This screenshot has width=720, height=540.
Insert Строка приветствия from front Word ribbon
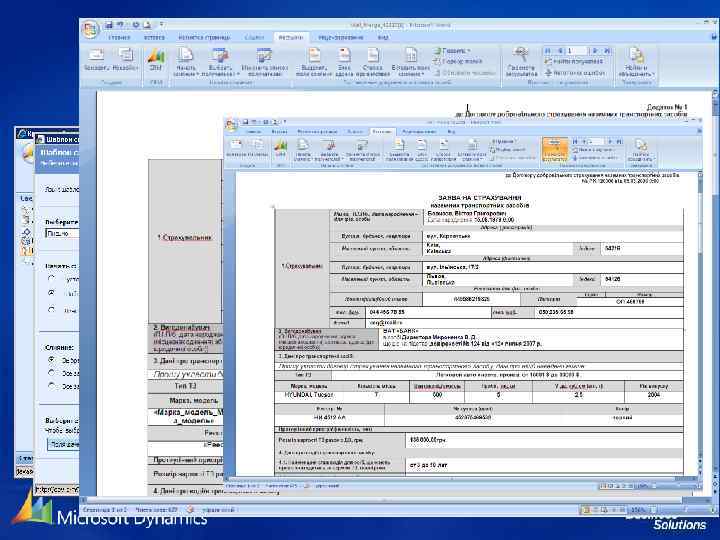pyautogui.click(x=443, y=150)
